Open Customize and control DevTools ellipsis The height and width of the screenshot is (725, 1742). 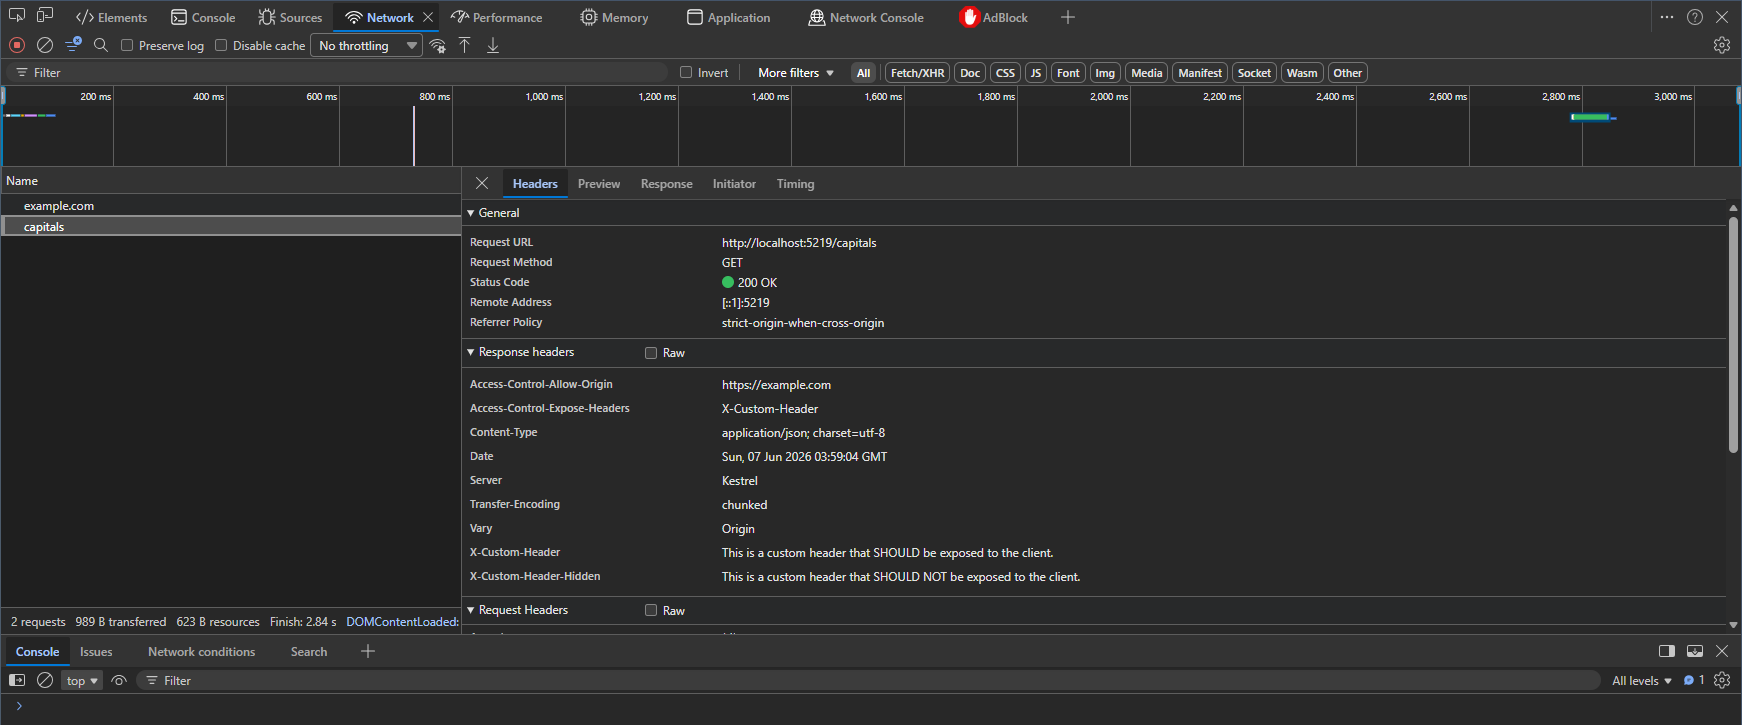click(x=1667, y=17)
